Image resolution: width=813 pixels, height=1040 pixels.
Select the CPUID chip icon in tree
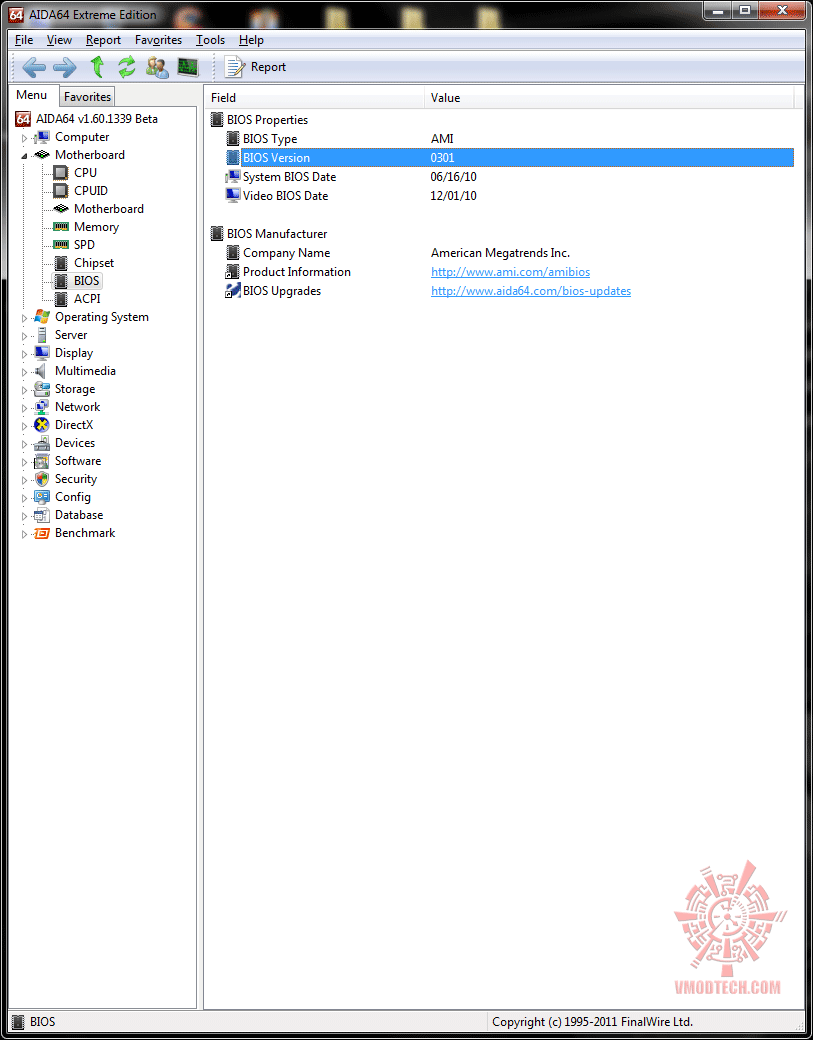[61, 190]
